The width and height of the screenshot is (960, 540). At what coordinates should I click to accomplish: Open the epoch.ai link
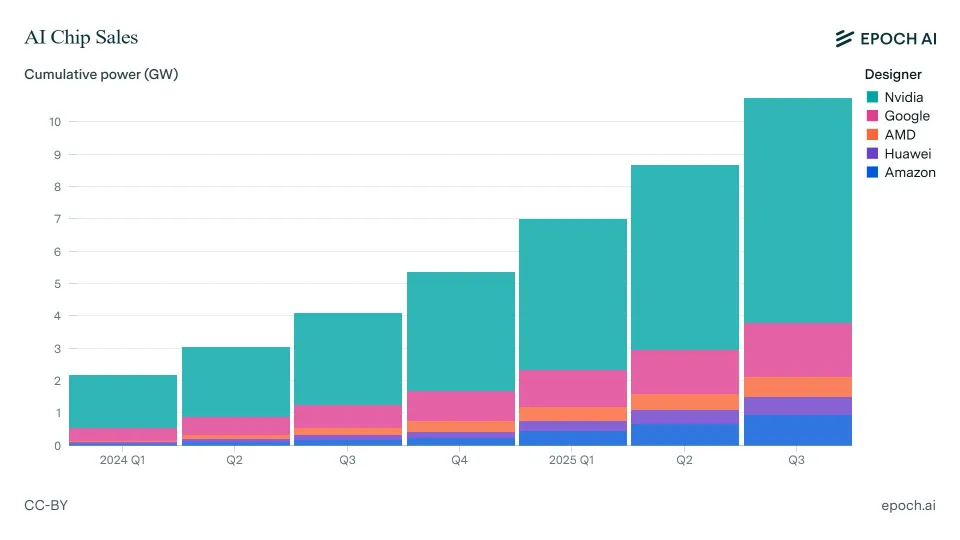[908, 506]
